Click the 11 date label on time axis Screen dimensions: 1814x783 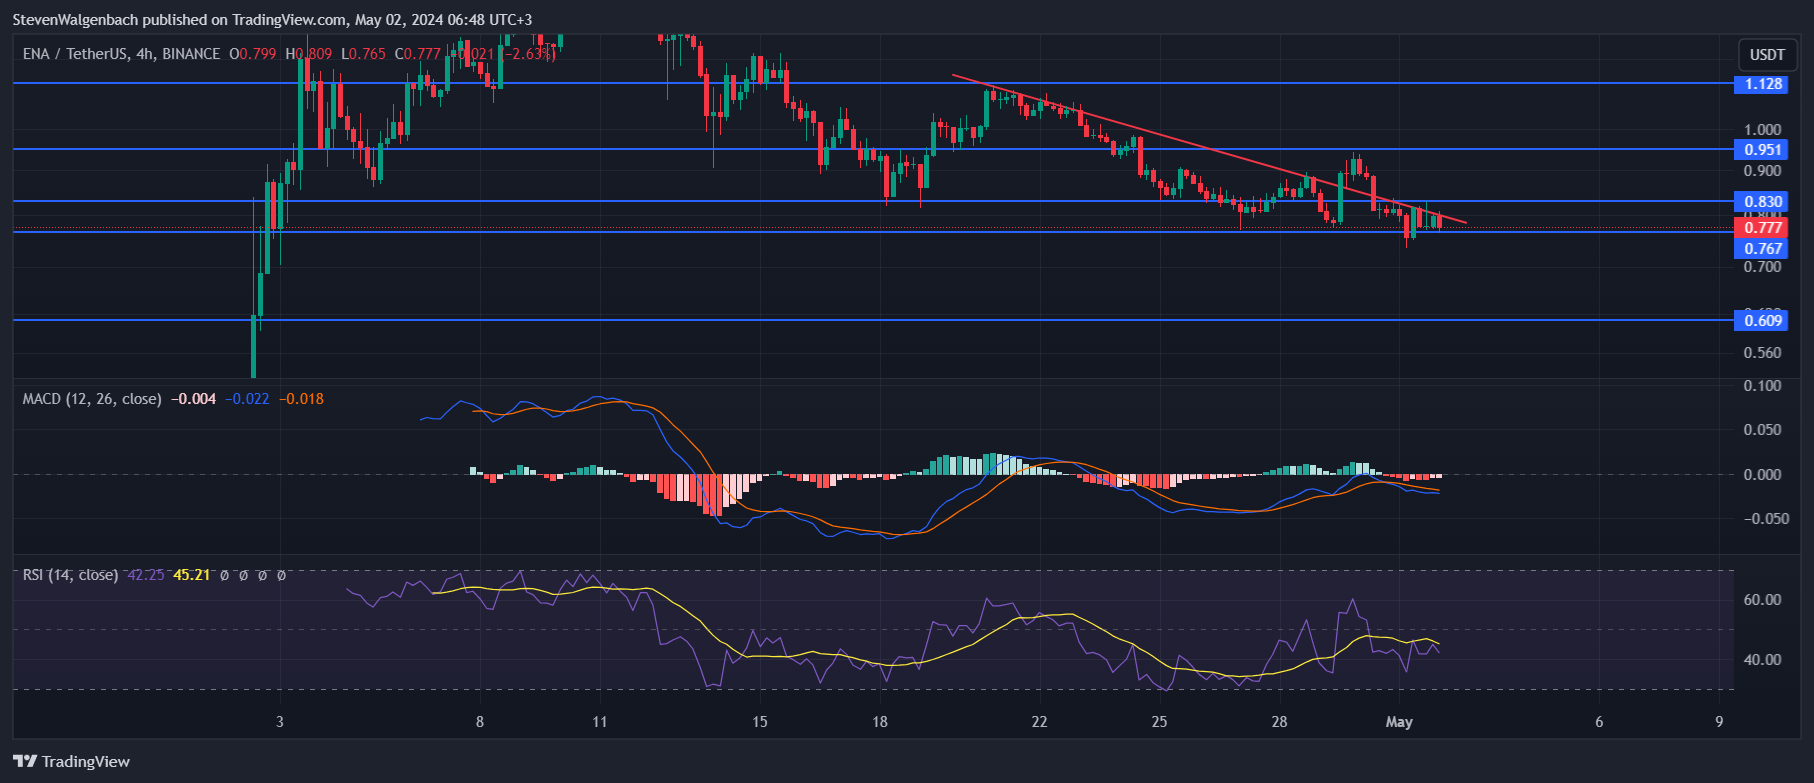point(599,722)
